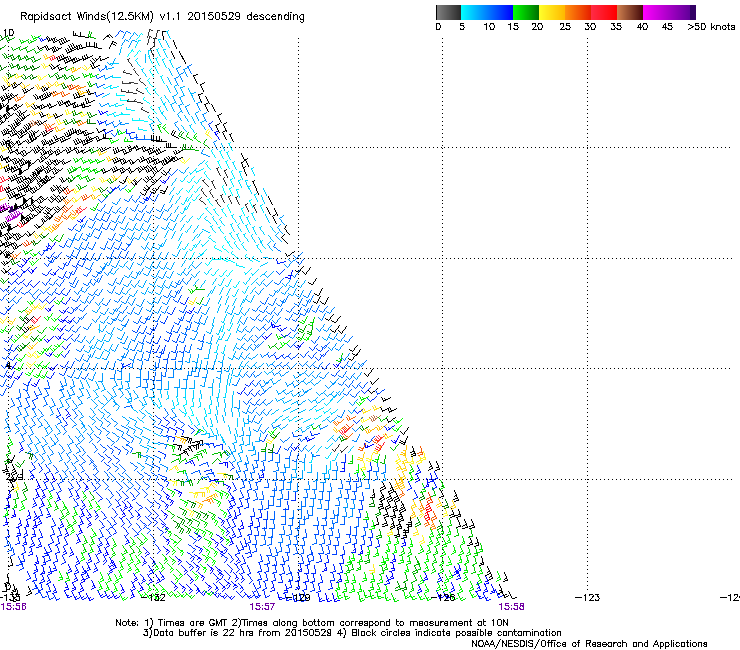Click the '35' legend scale label
Viewport: 740px width, 650px height.
616,27
